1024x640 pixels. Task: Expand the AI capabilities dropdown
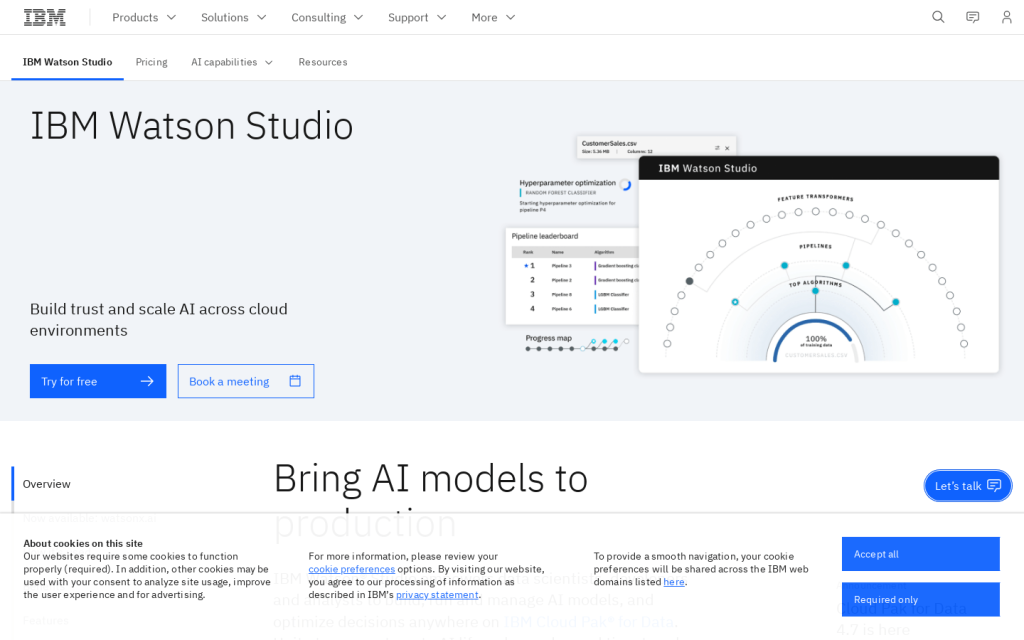pyautogui.click(x=232, y=62)
